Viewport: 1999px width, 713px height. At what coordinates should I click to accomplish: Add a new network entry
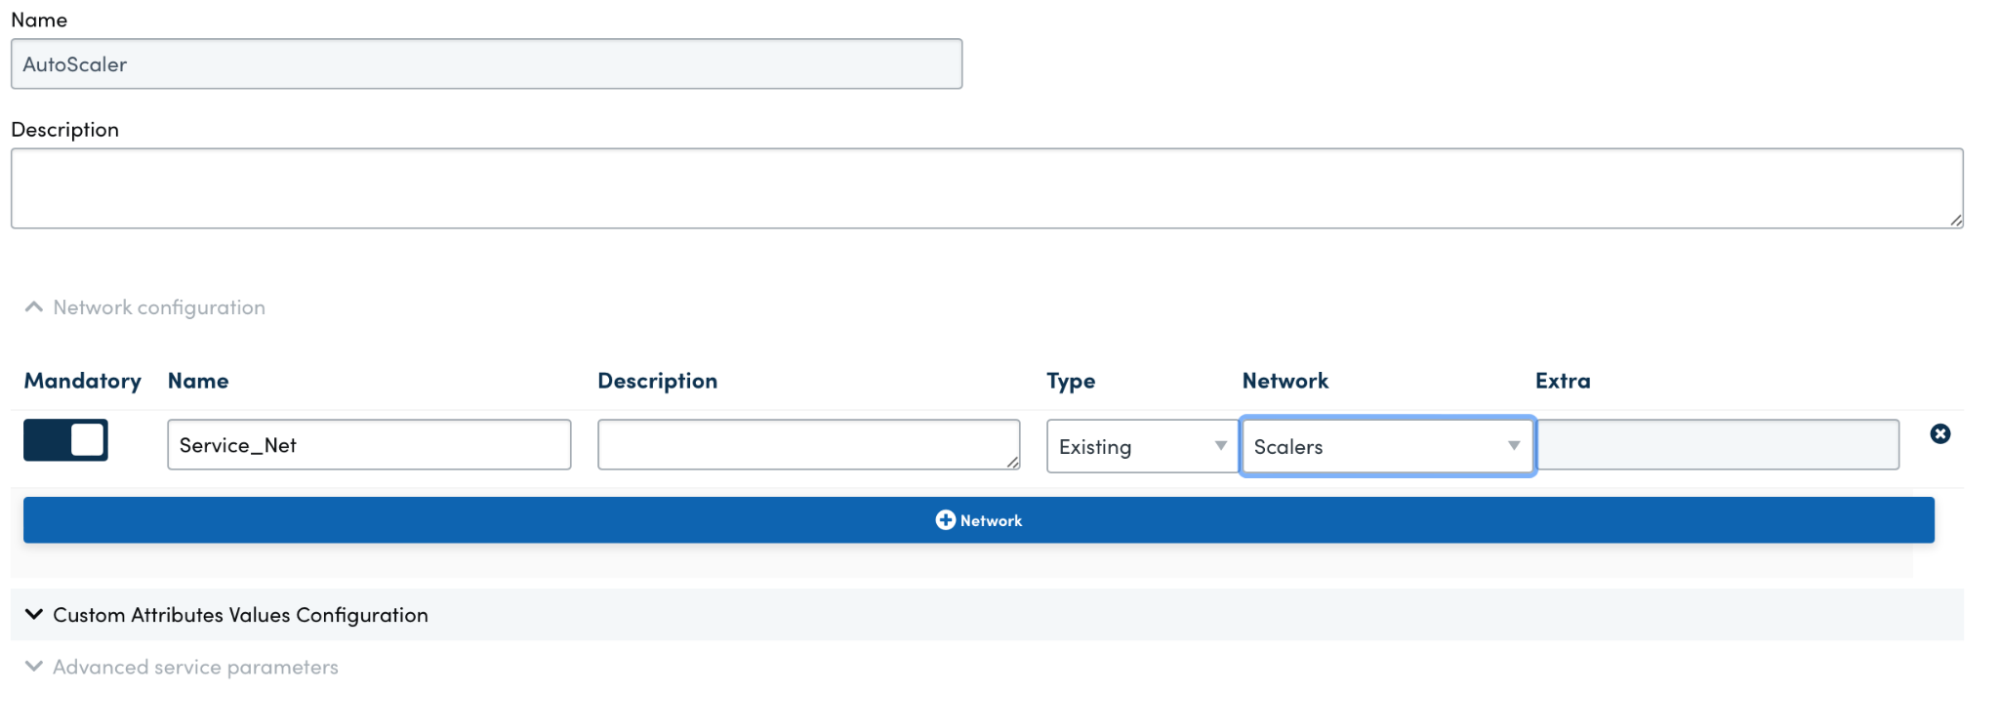point(978,520)
